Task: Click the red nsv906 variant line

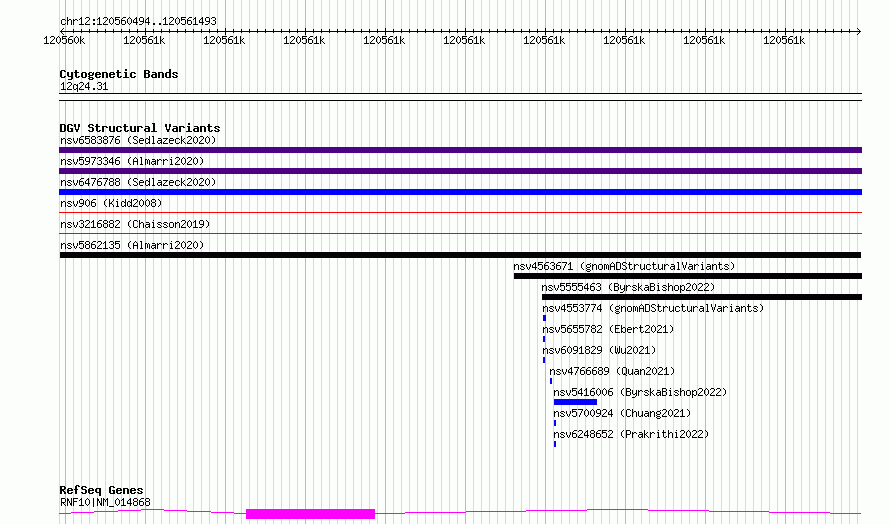Action: click(x=460, y=213)
